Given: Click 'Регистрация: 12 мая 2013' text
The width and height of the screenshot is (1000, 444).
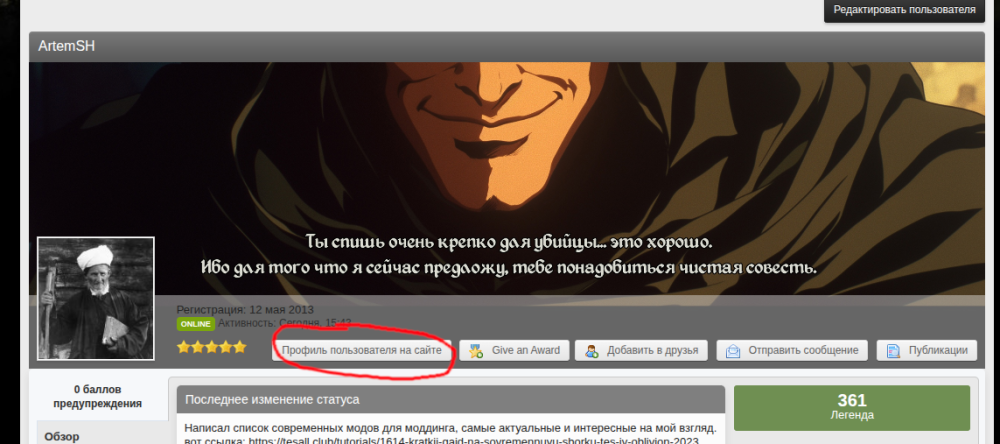Looking at the screenshot, I should tap(245, 309).
